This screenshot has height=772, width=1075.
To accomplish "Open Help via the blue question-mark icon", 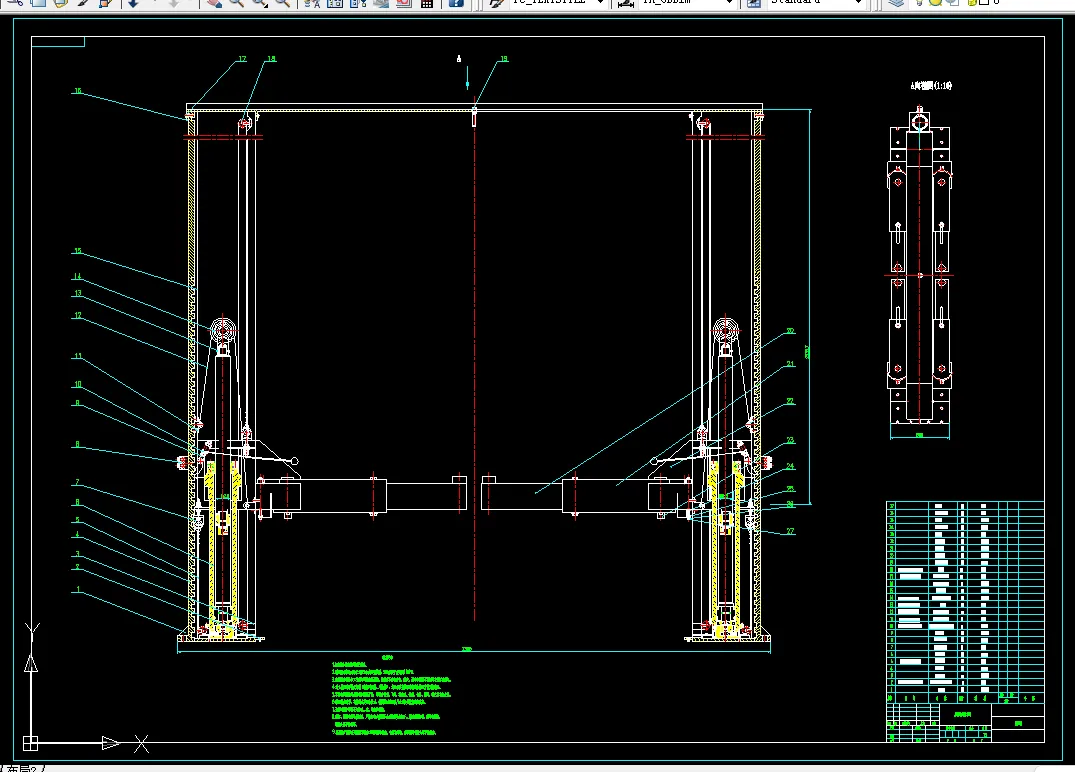I will click(x=456, y=3).
